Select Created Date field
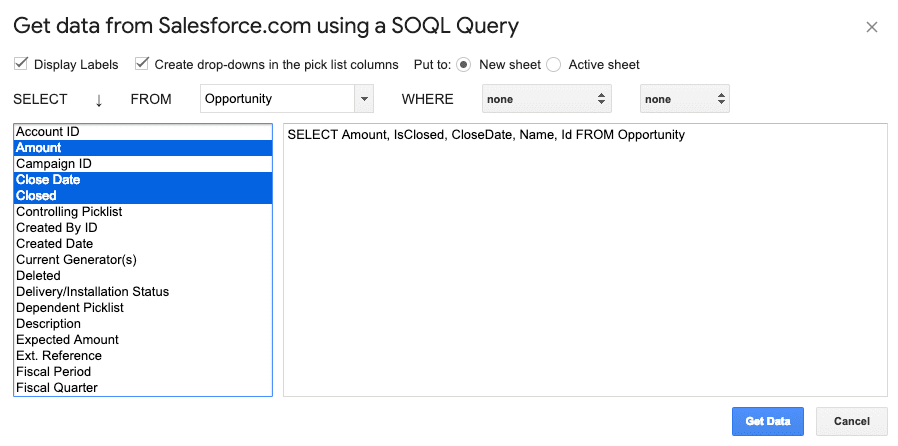898x446 pixels. [143, 244]
